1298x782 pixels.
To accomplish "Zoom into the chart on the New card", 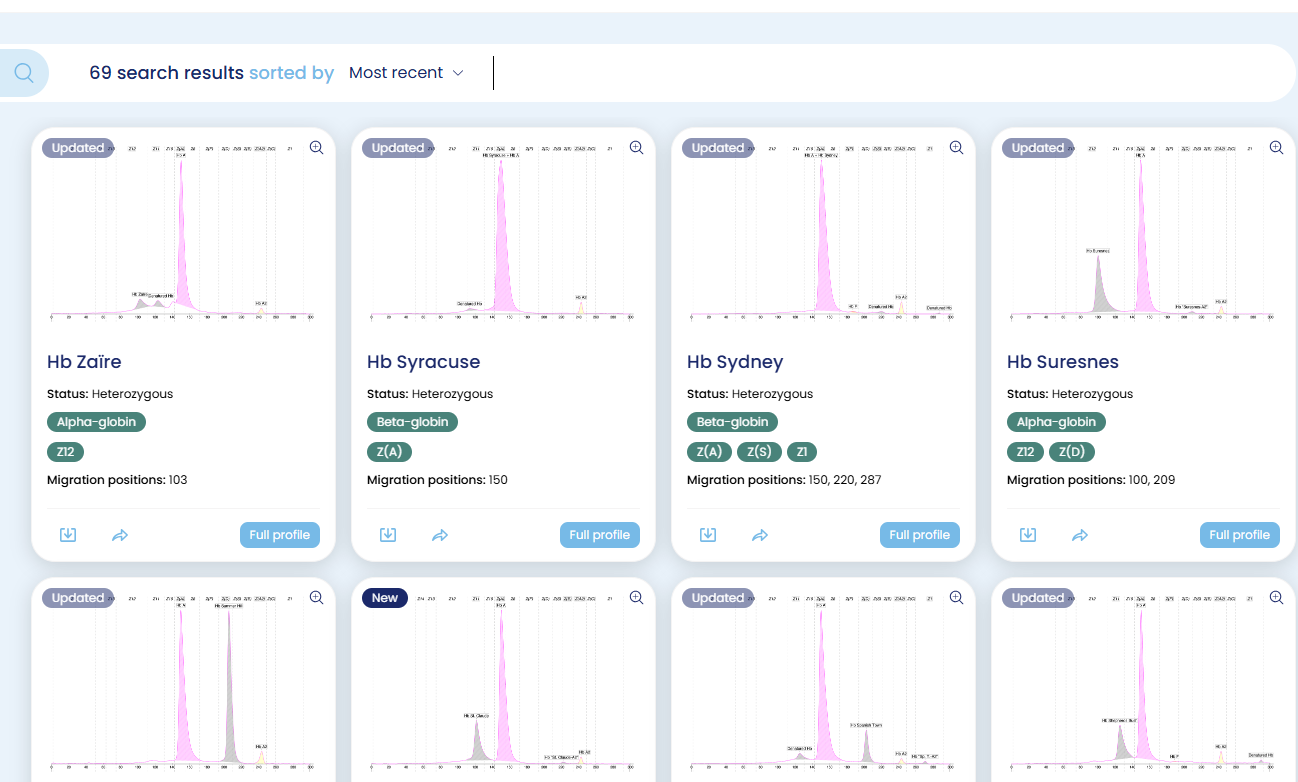I will pos(636,597).
